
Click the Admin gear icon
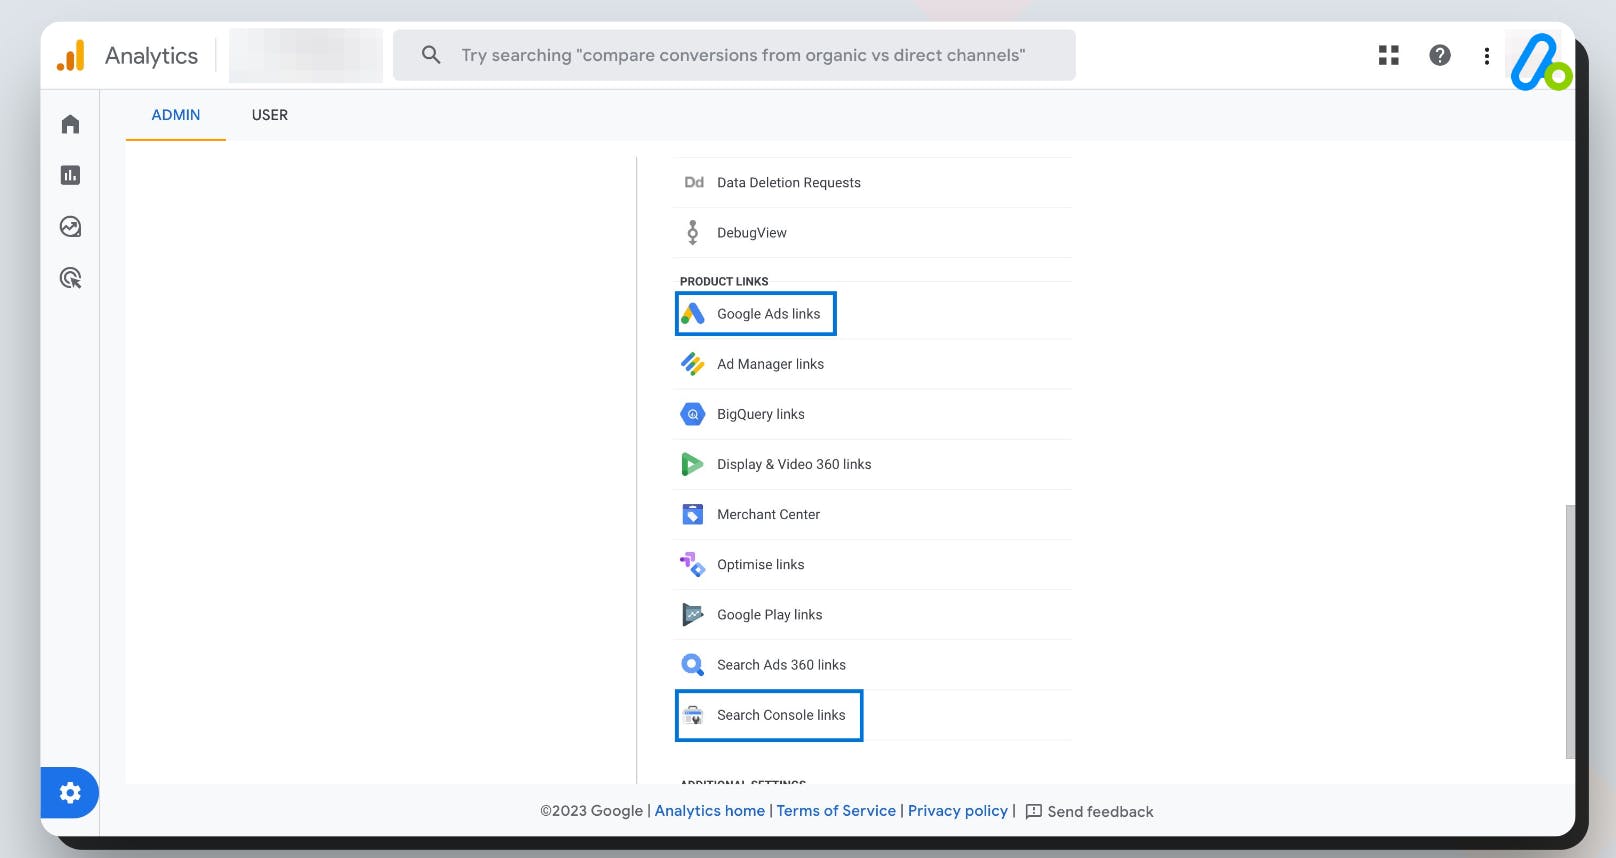tap(69, 793)
